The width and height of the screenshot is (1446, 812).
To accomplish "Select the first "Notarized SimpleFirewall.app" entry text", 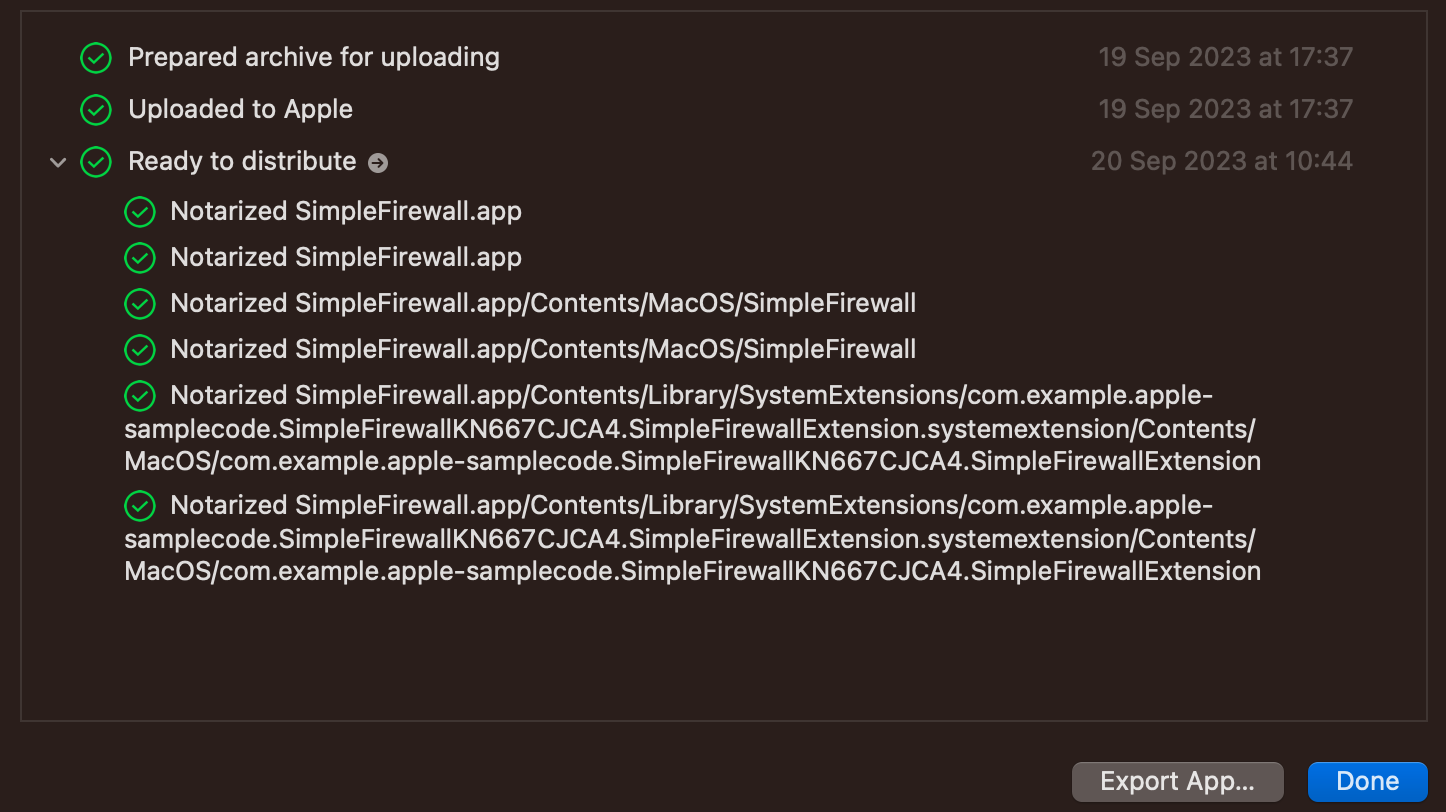I will (346, 211).
